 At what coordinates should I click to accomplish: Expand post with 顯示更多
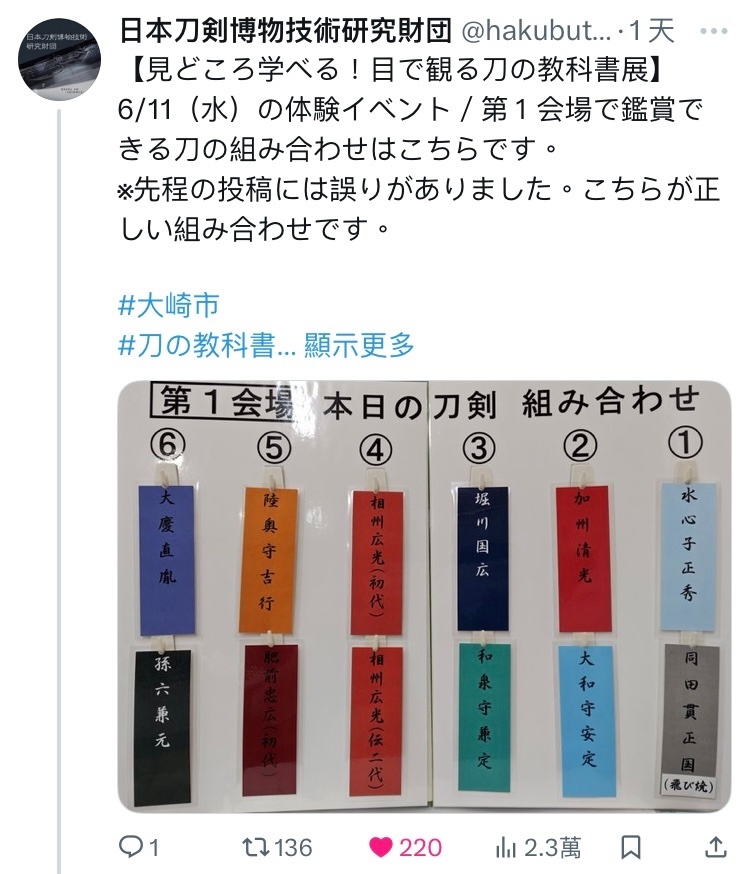359,345
